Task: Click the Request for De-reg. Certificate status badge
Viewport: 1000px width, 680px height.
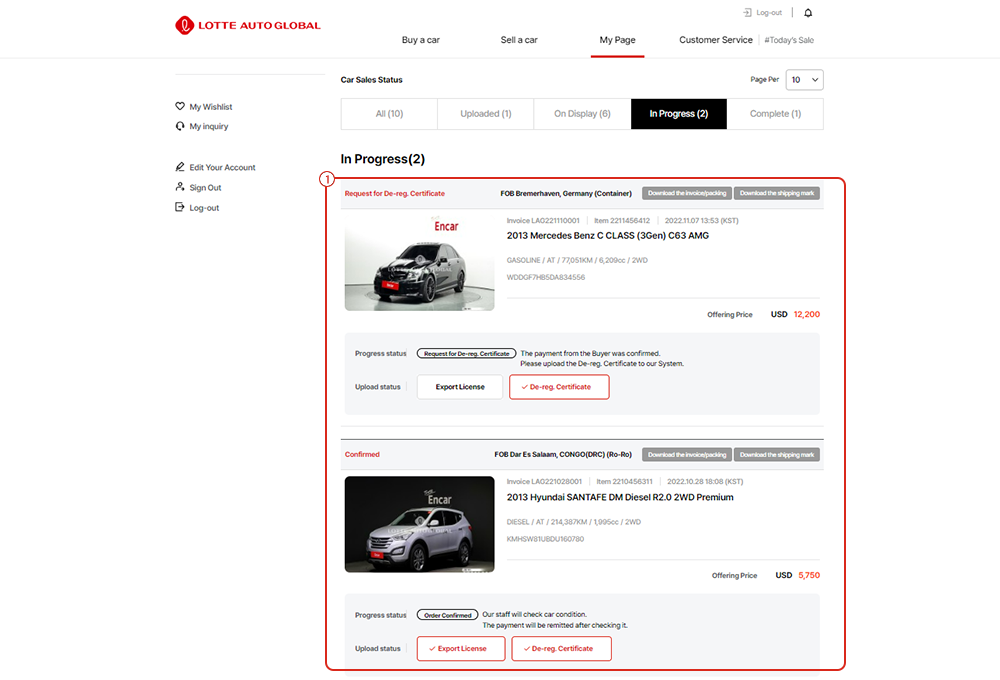Action: coord(466,353)
